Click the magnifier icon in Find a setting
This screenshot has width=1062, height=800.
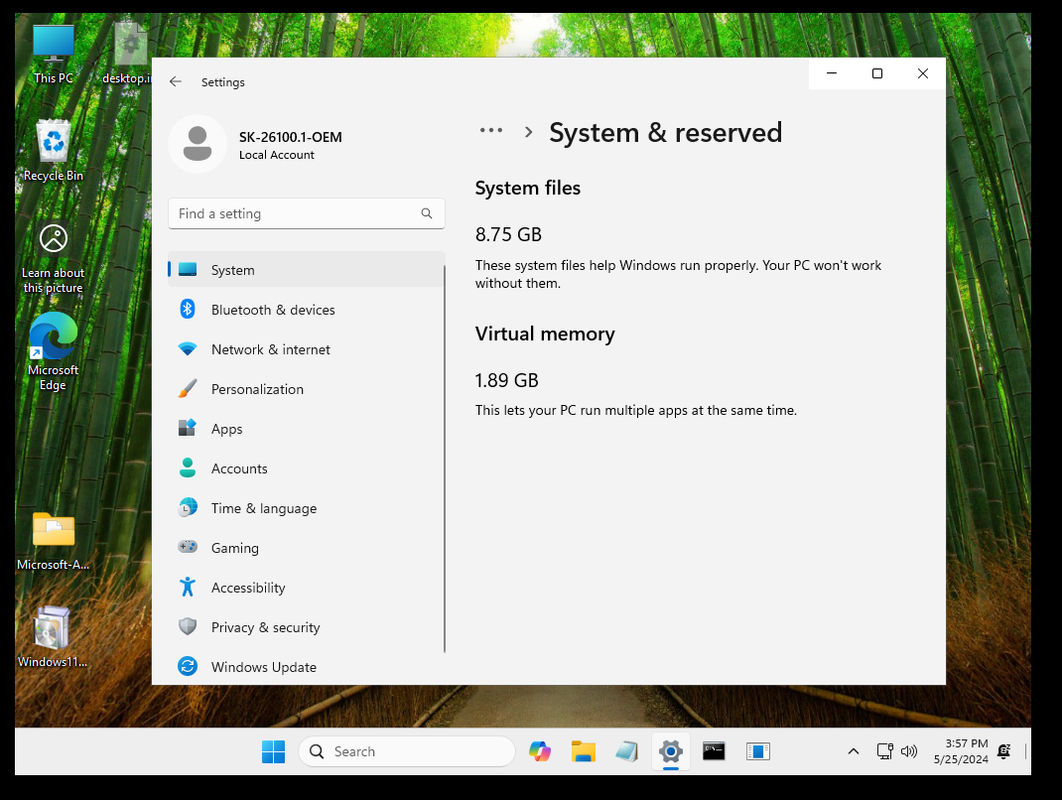pos(427,213)
